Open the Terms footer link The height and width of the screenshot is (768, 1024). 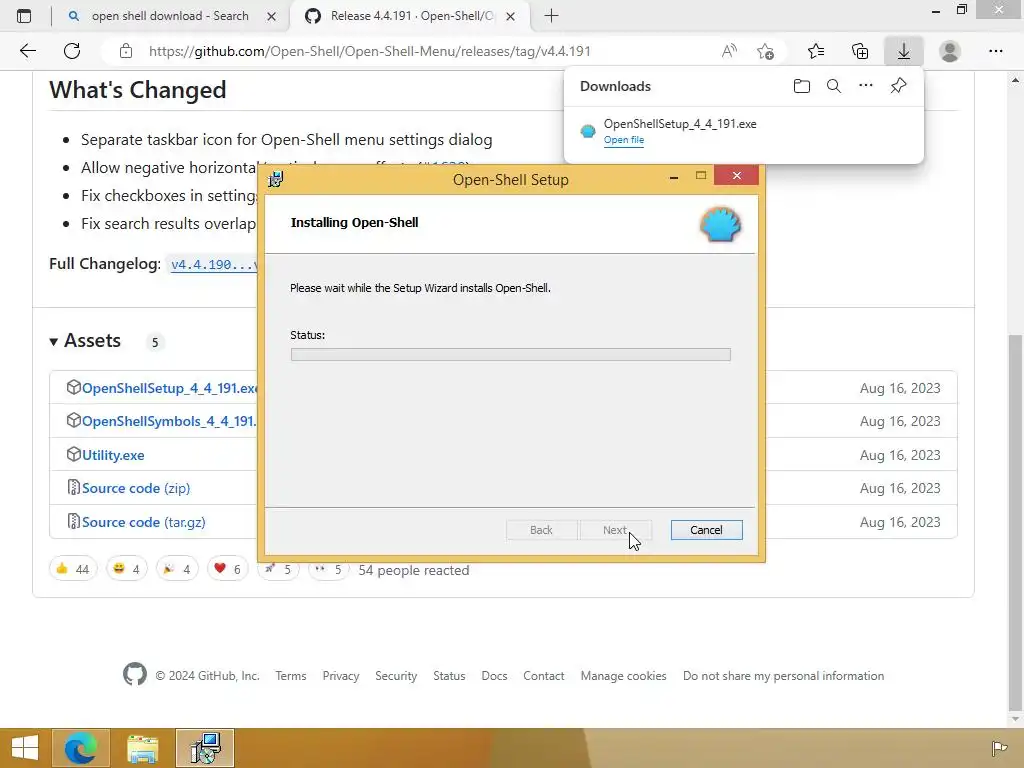coord(291,676)
